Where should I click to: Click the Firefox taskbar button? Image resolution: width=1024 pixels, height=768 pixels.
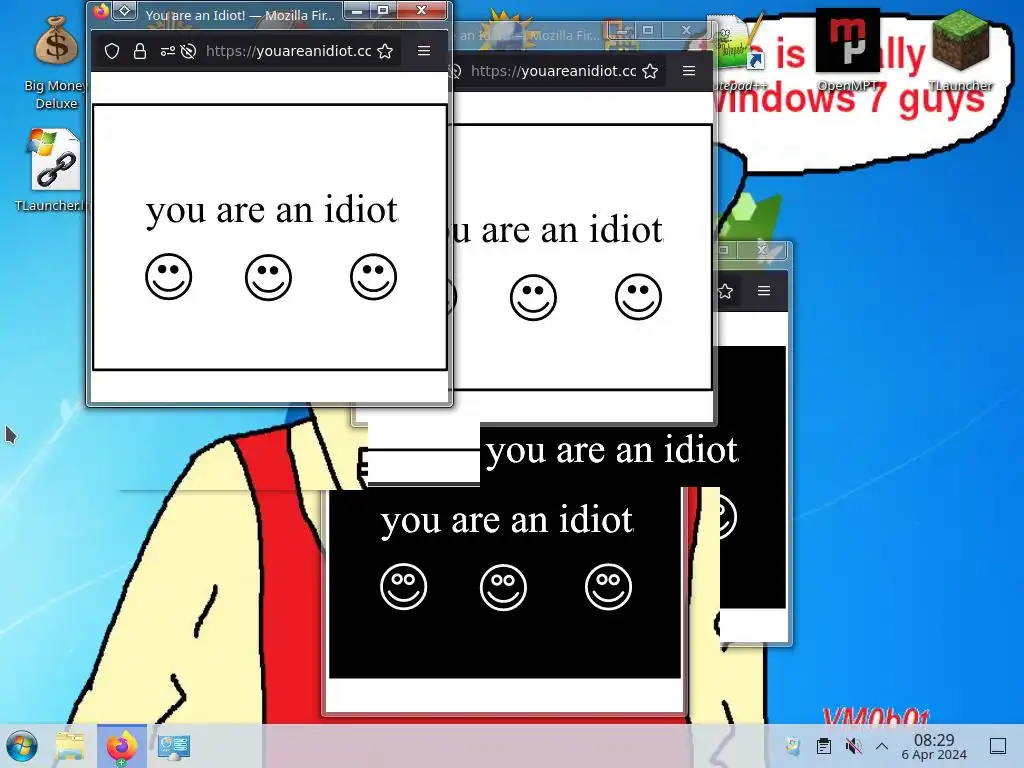121,746
